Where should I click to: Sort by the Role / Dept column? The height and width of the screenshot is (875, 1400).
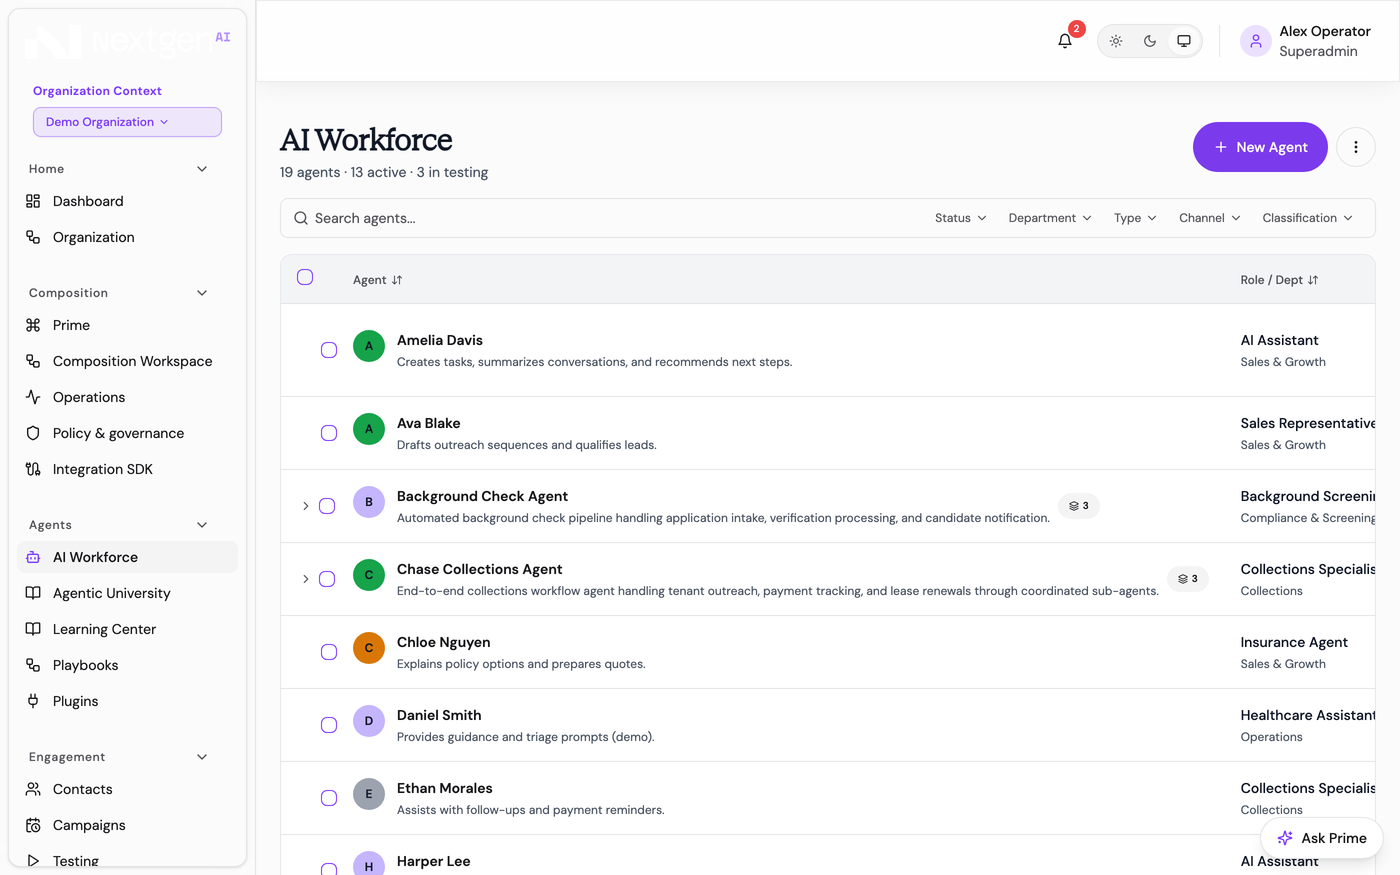pos(1280,280)
